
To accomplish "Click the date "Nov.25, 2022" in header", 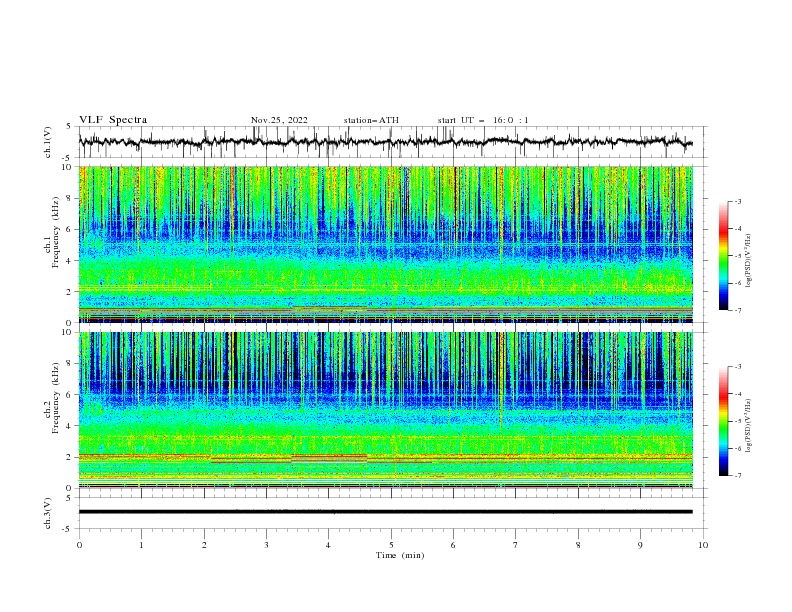I will click(279, 120).
